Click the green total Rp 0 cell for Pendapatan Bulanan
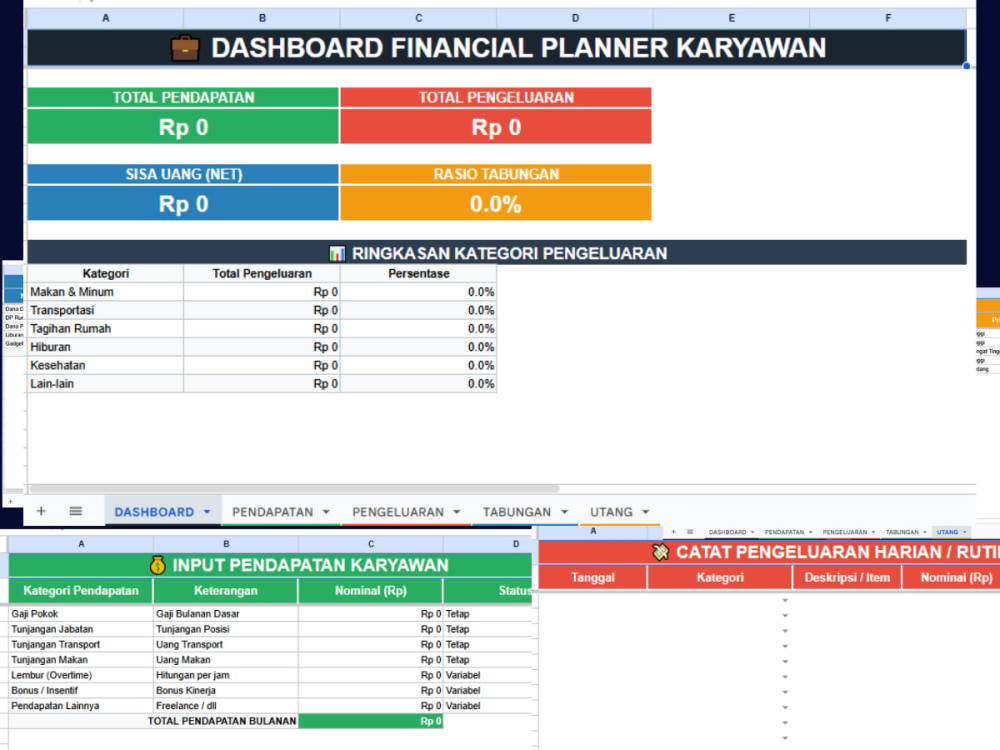 point(371,721)
